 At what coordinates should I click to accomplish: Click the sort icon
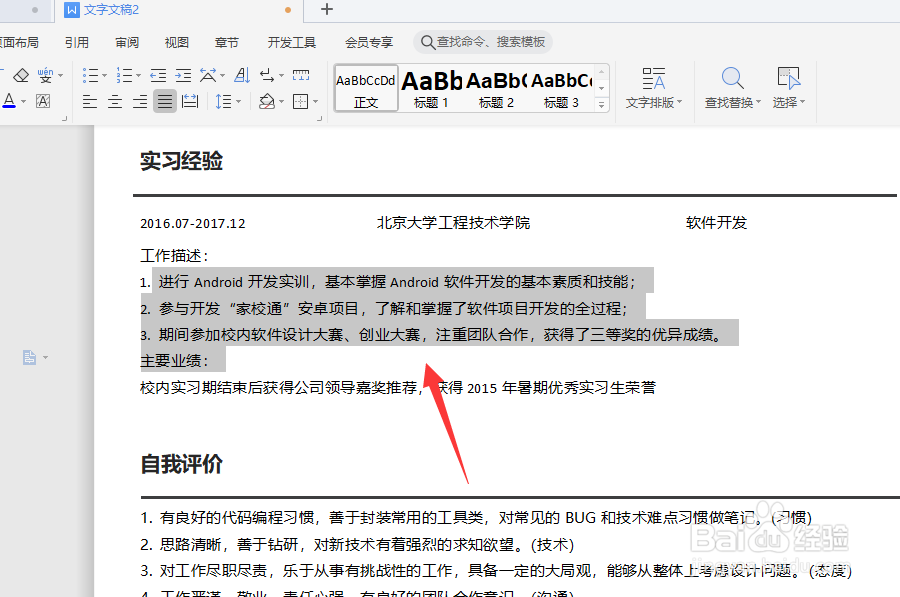click(x=242, y=75)
